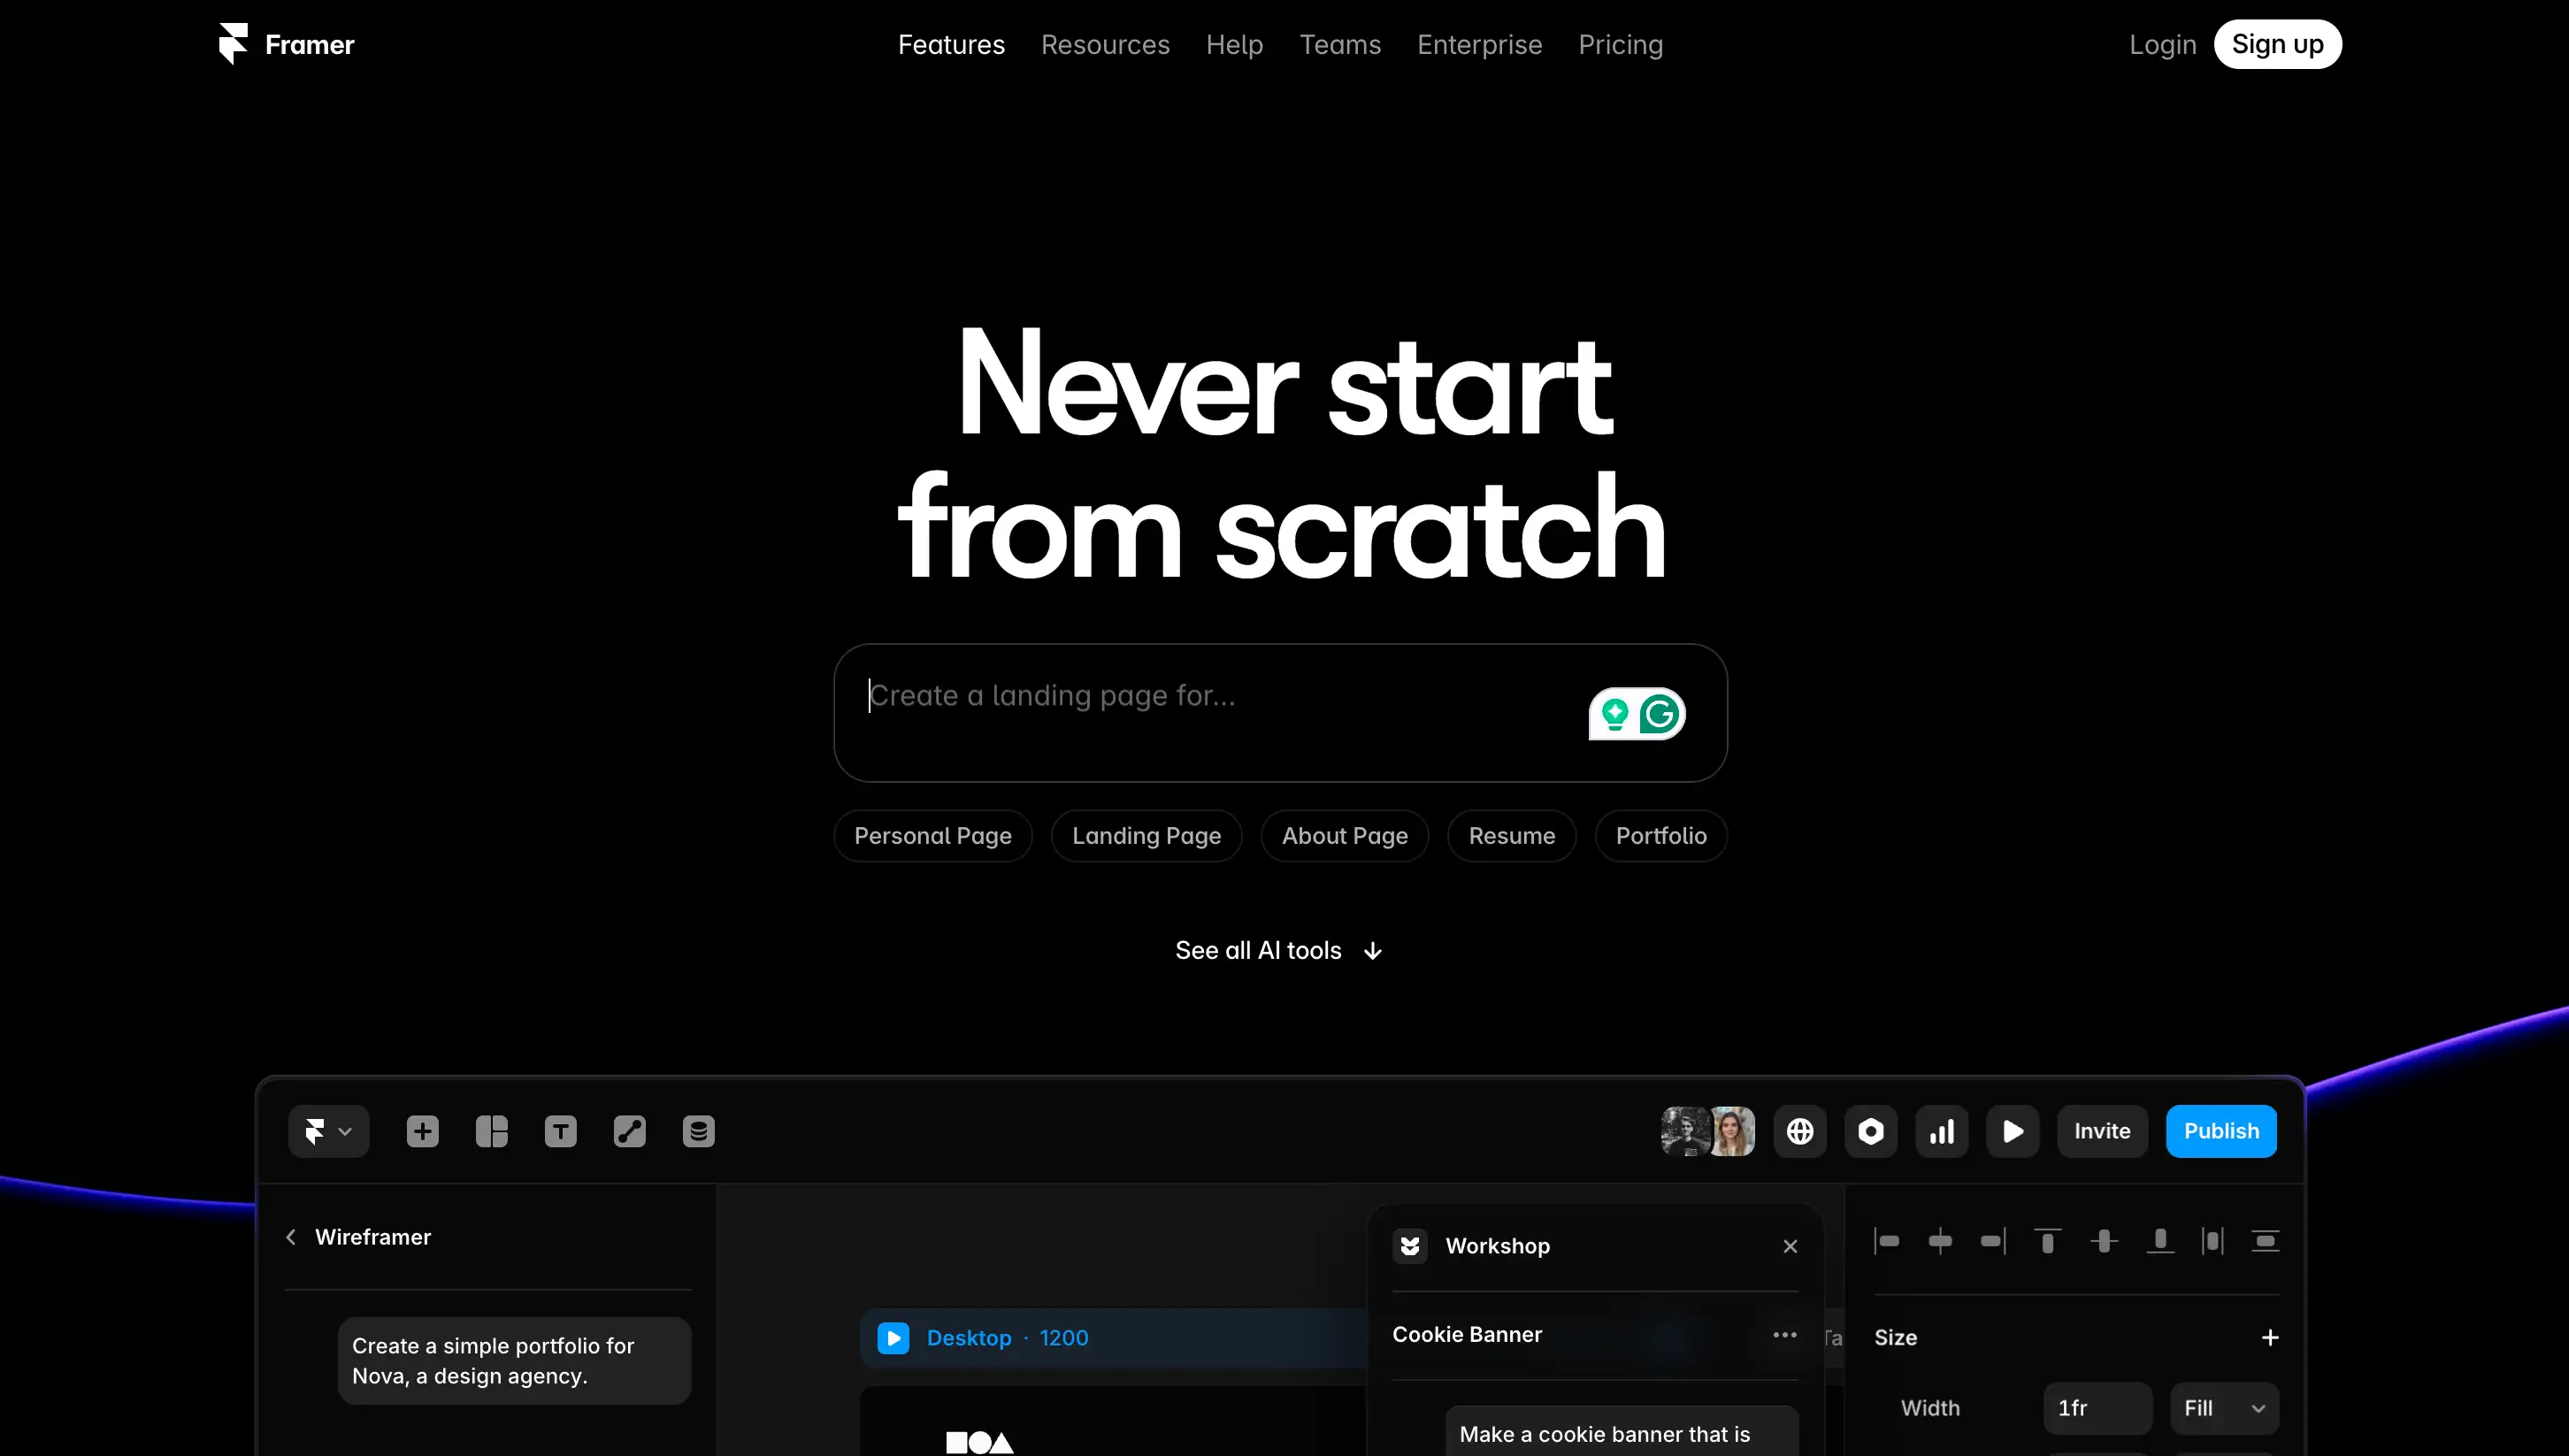Click the Workshop panel icon
The width and height of the screenshot is (2569, 1456).
click(x=1409, y=1246)
